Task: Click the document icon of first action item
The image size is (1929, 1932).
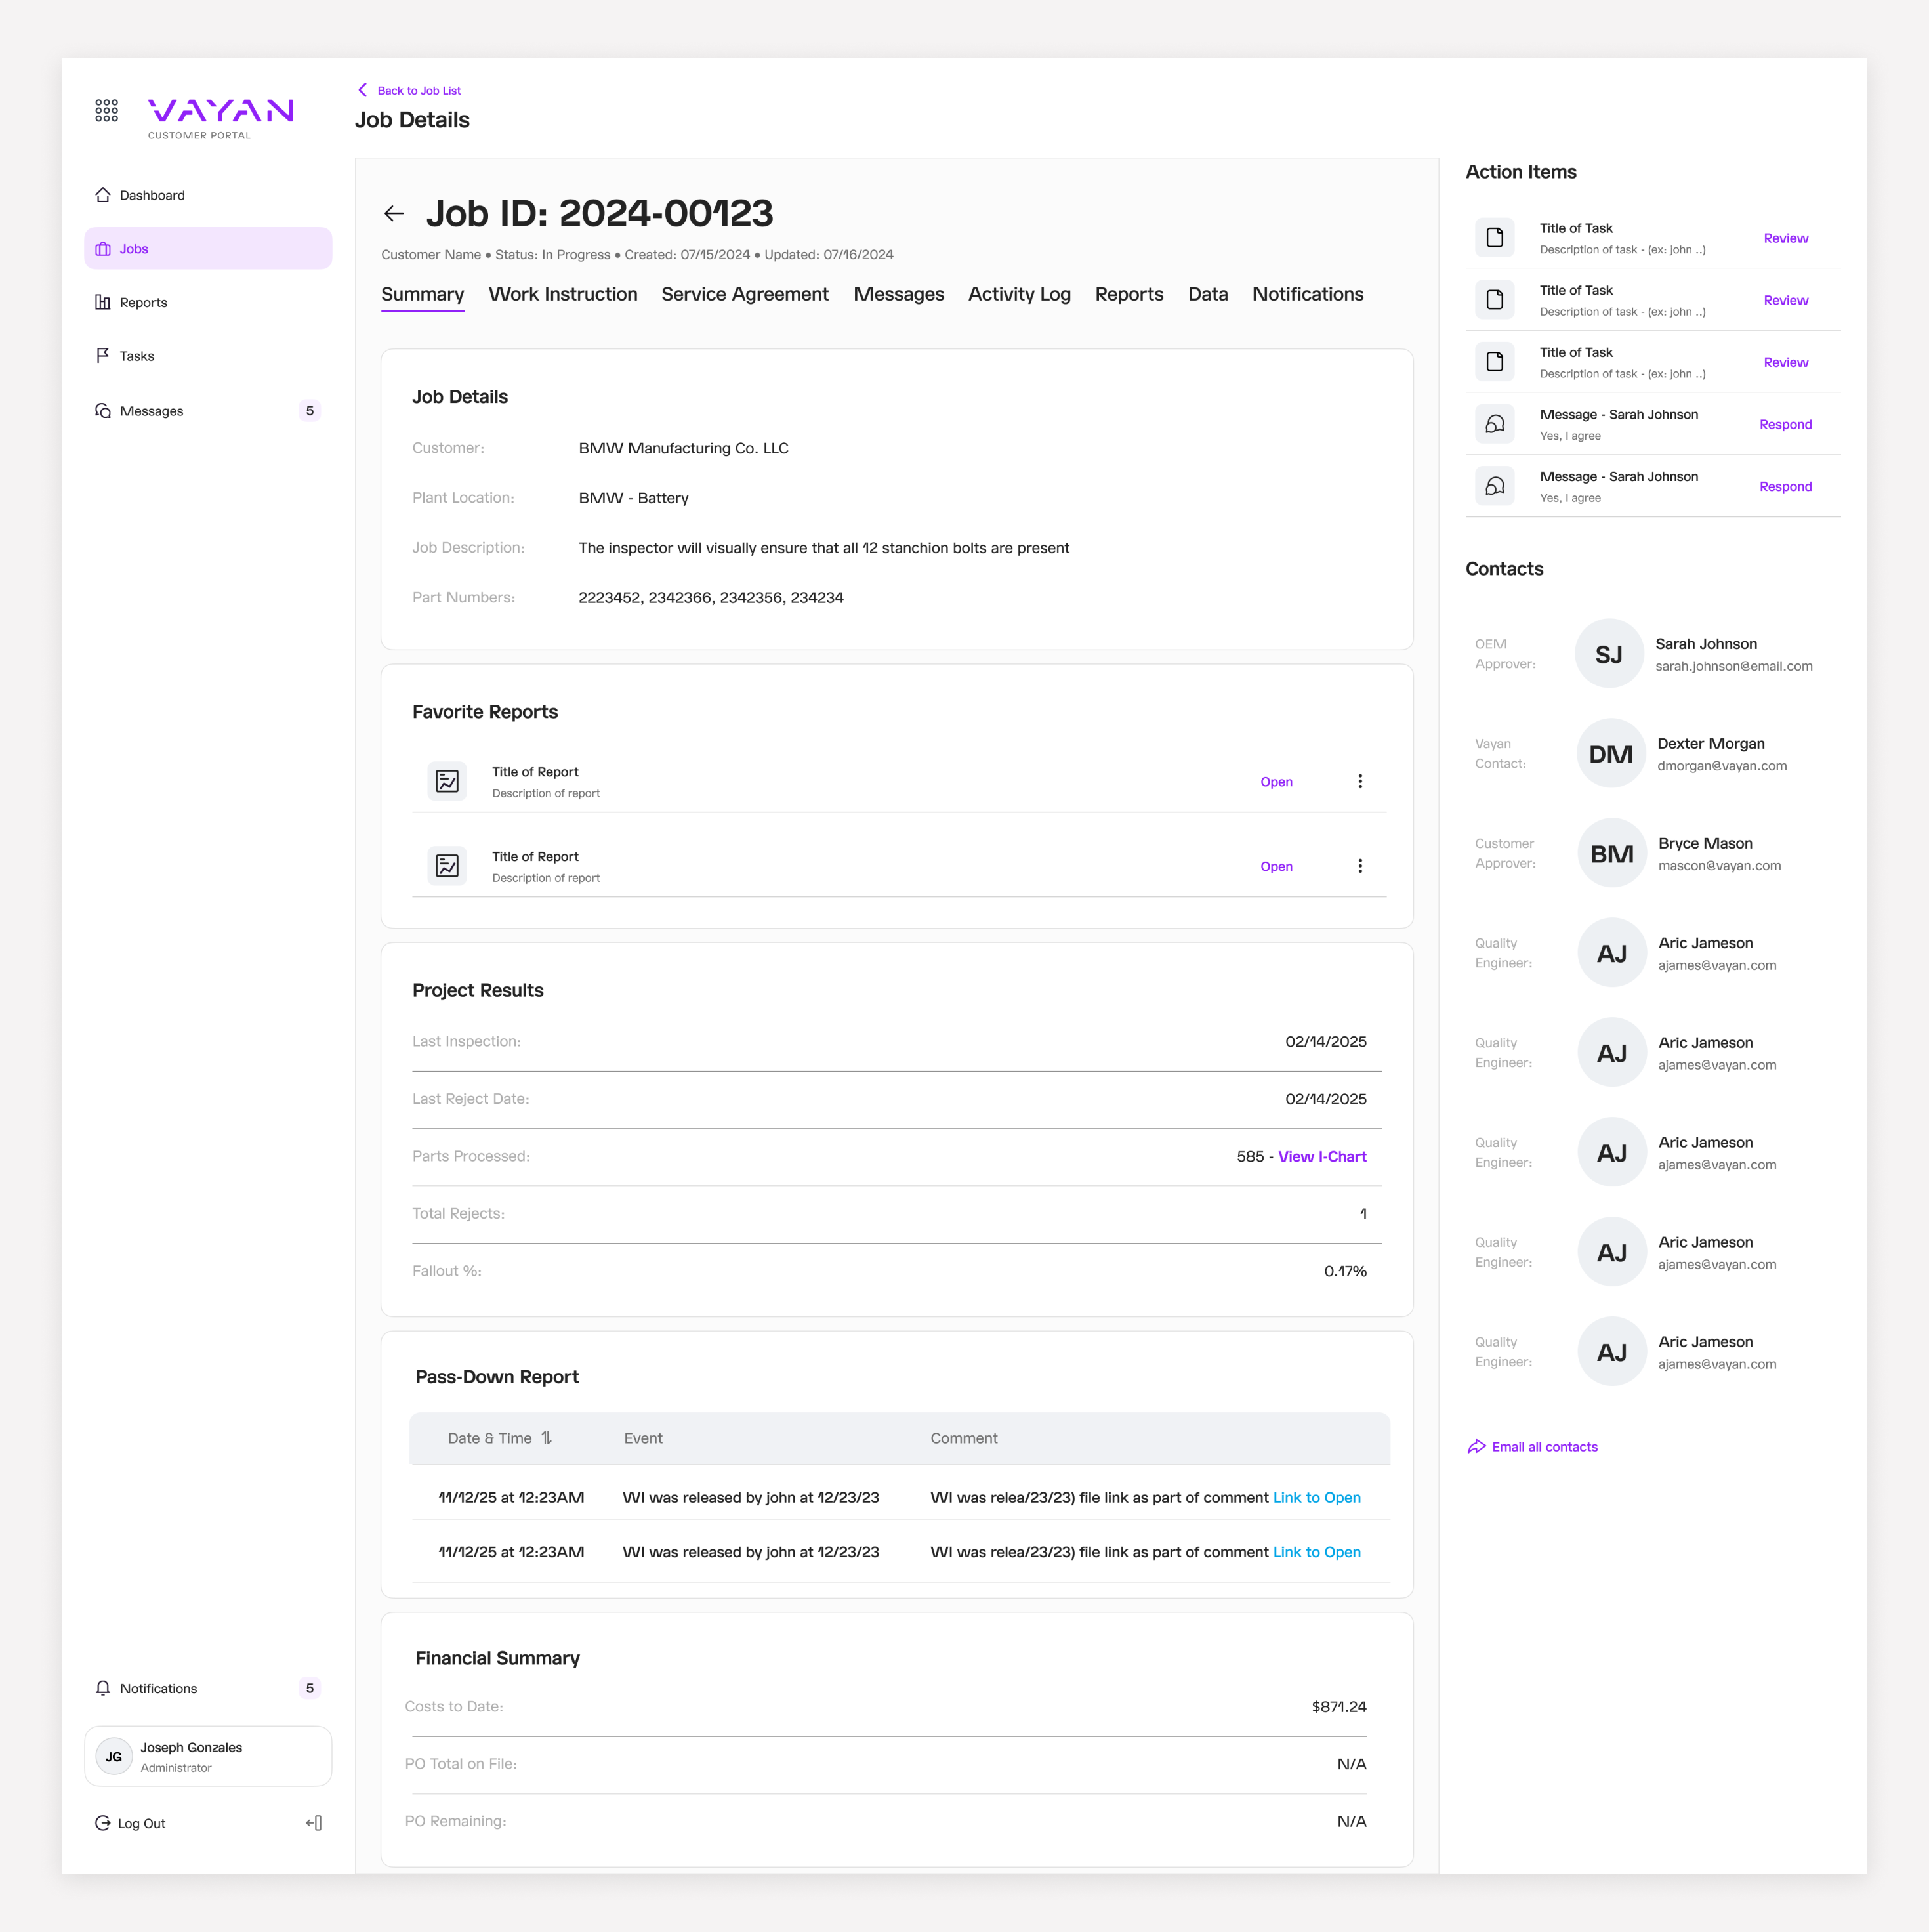Action: (x=1494, y=238)
